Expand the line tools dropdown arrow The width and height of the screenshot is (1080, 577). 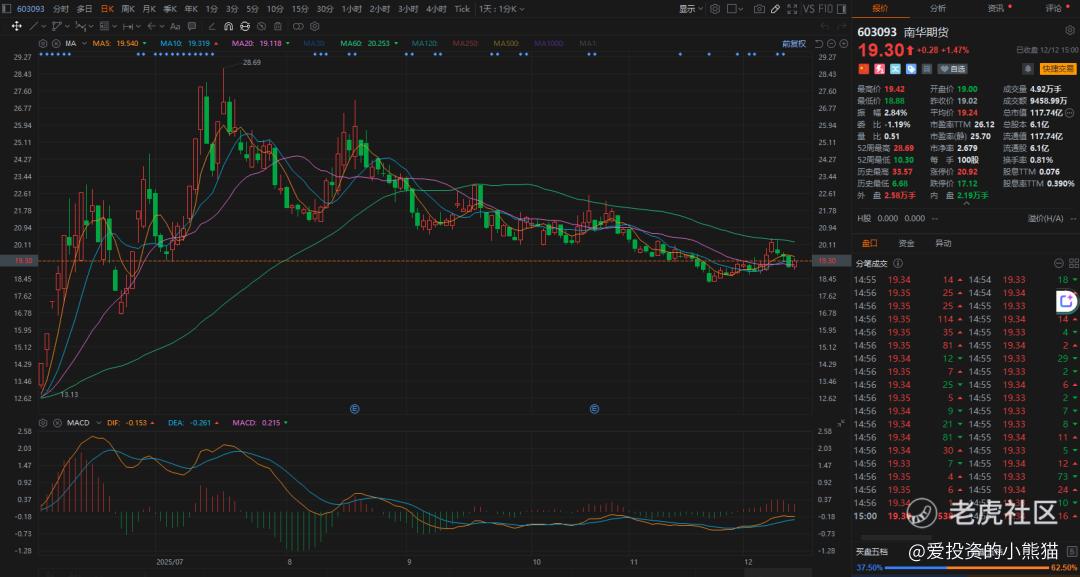tap(43, 26)
